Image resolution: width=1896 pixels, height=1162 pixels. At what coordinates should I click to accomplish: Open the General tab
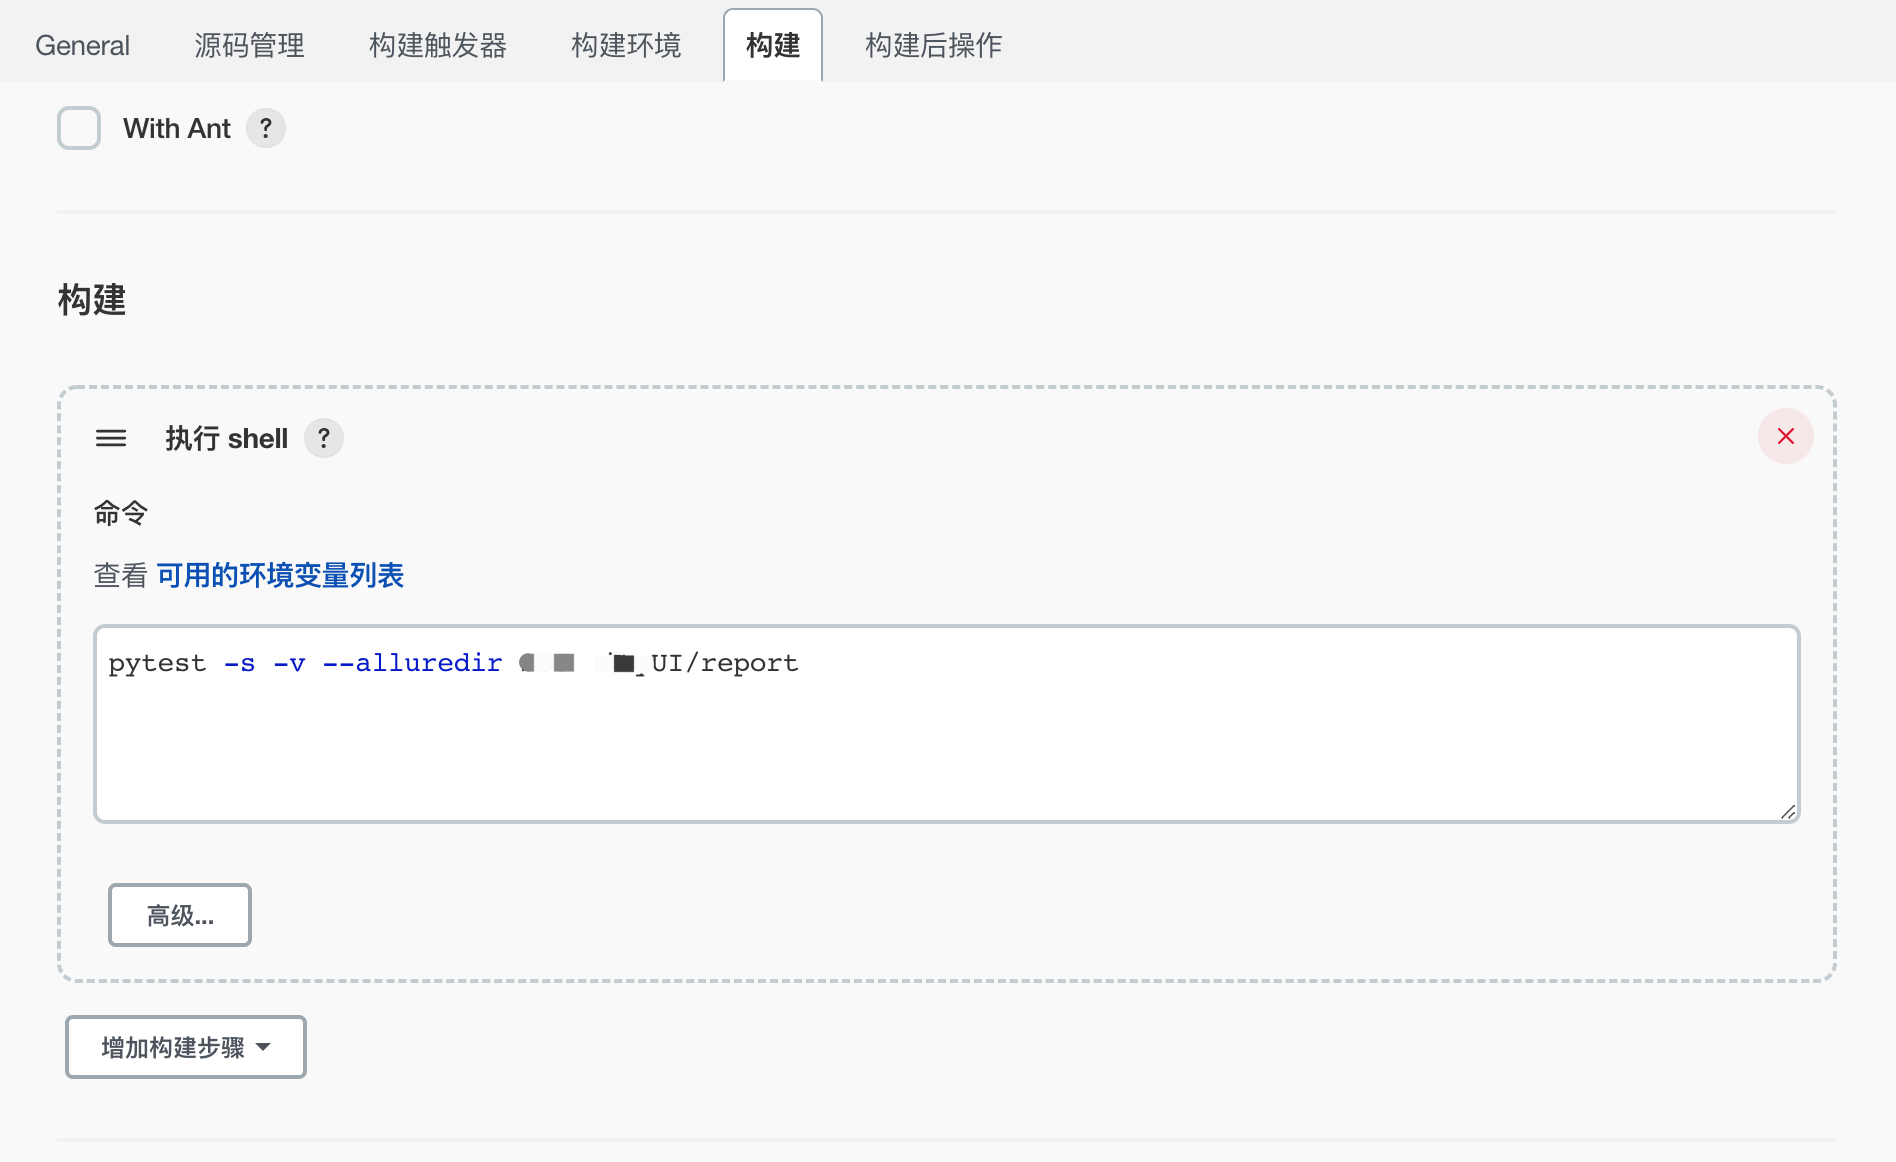(x=82, y=45)
